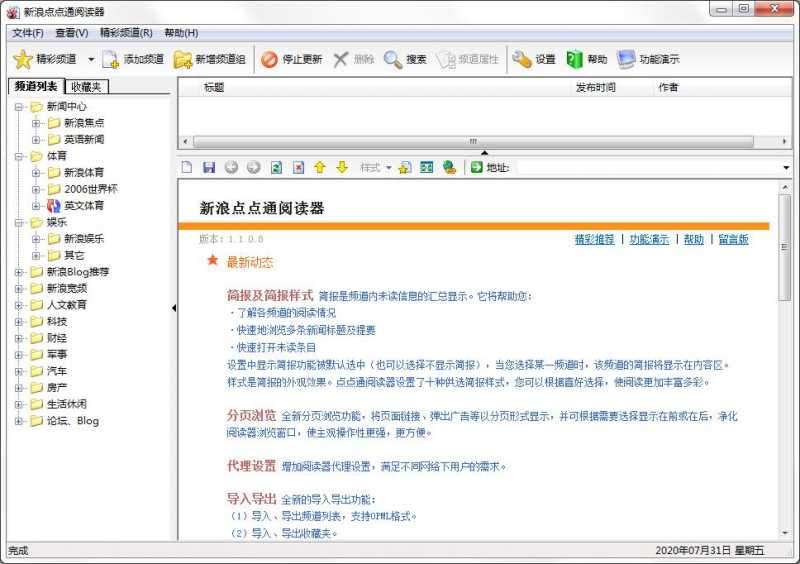800x564 pixels.
Task: Click the save floppy disk icon
Action: pyautogui.click(x=209, y=167)
